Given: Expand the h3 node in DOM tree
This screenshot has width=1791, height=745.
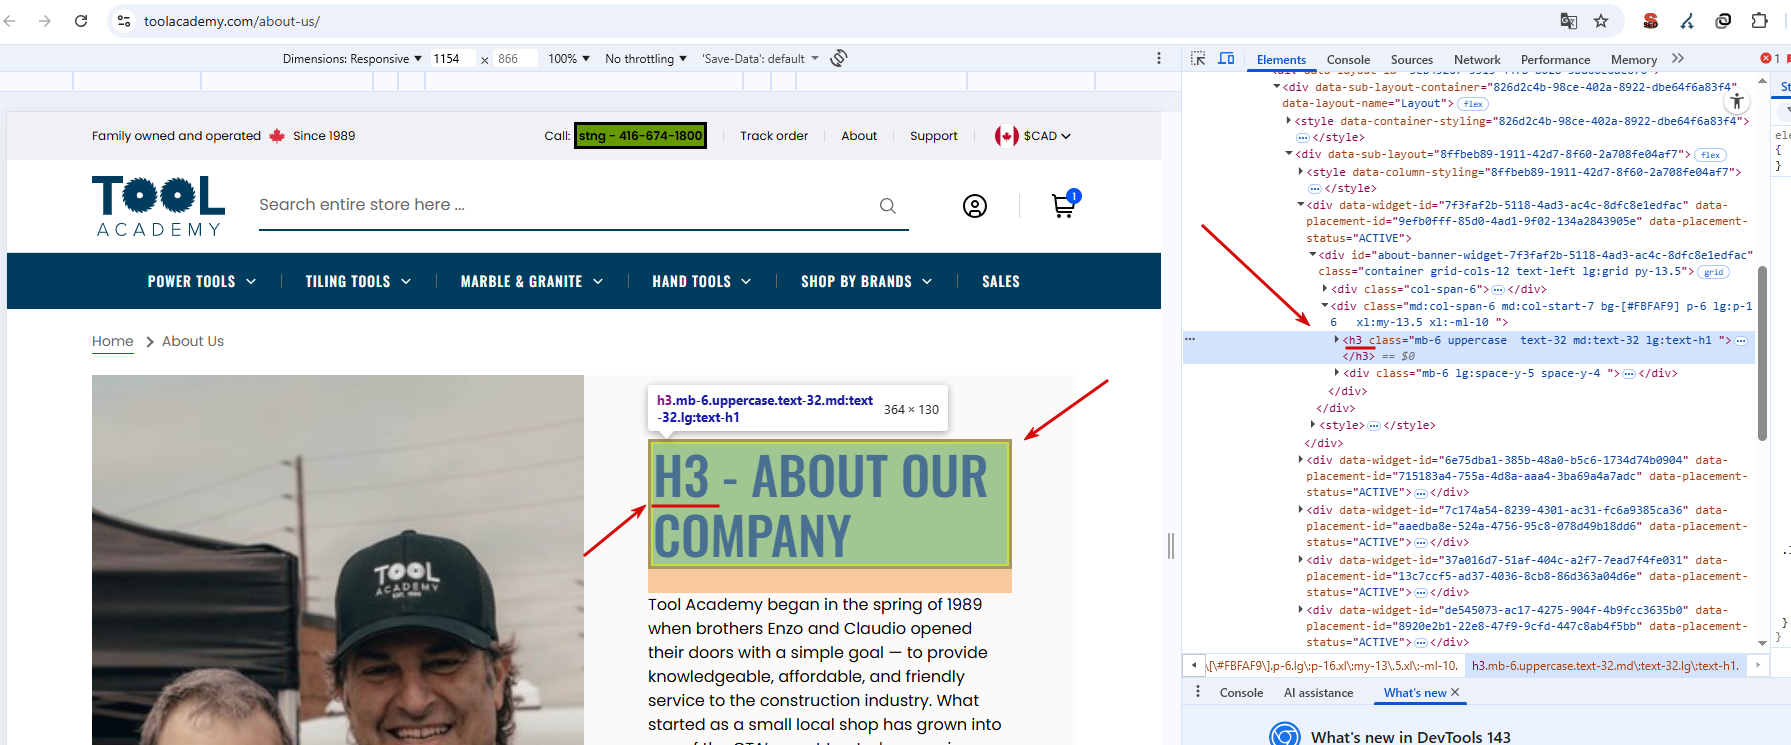Looking at the screenshot, I should 1337,340.
